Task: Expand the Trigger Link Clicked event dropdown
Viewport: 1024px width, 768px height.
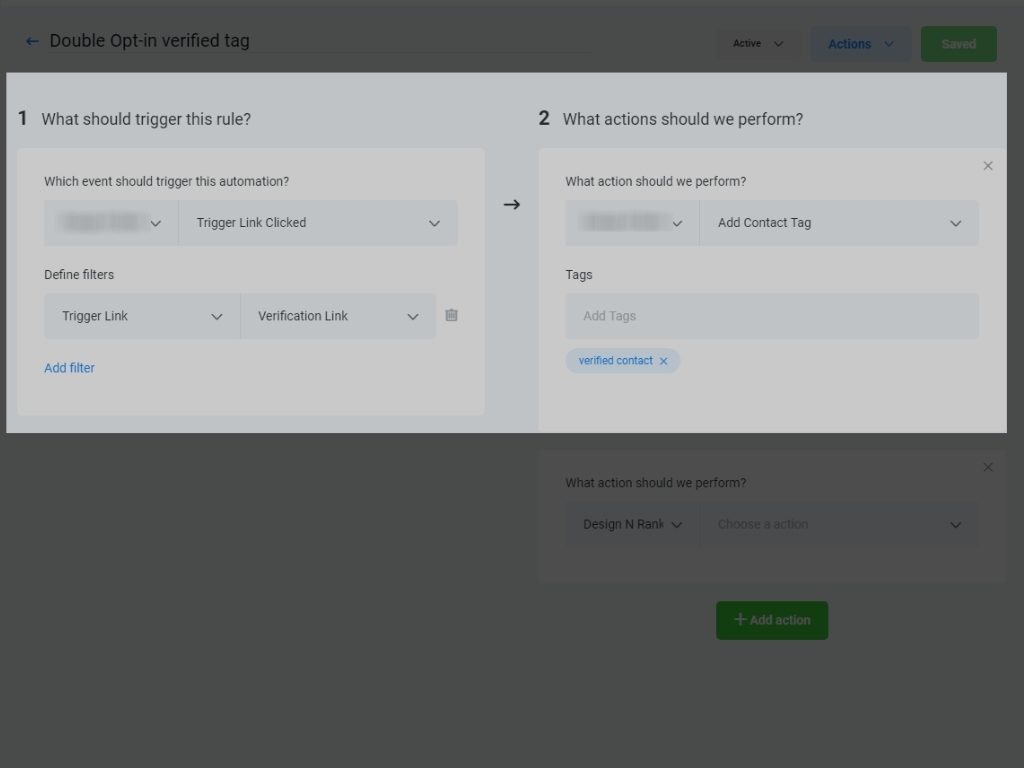Action: (318, 223)
